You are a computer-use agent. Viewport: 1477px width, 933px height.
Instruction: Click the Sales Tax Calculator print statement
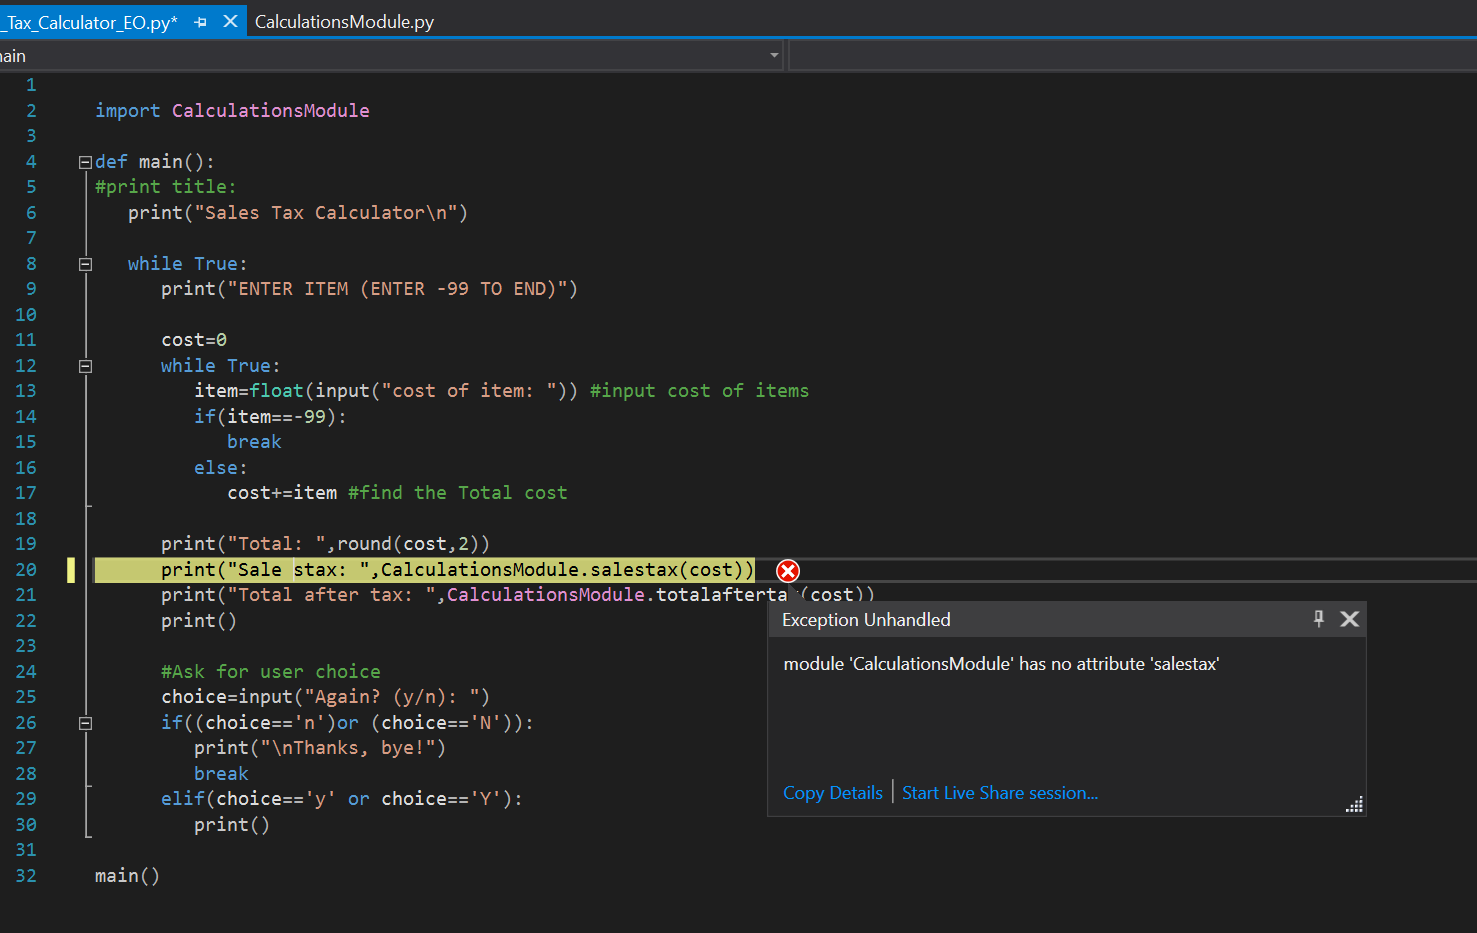pos(298,213)
